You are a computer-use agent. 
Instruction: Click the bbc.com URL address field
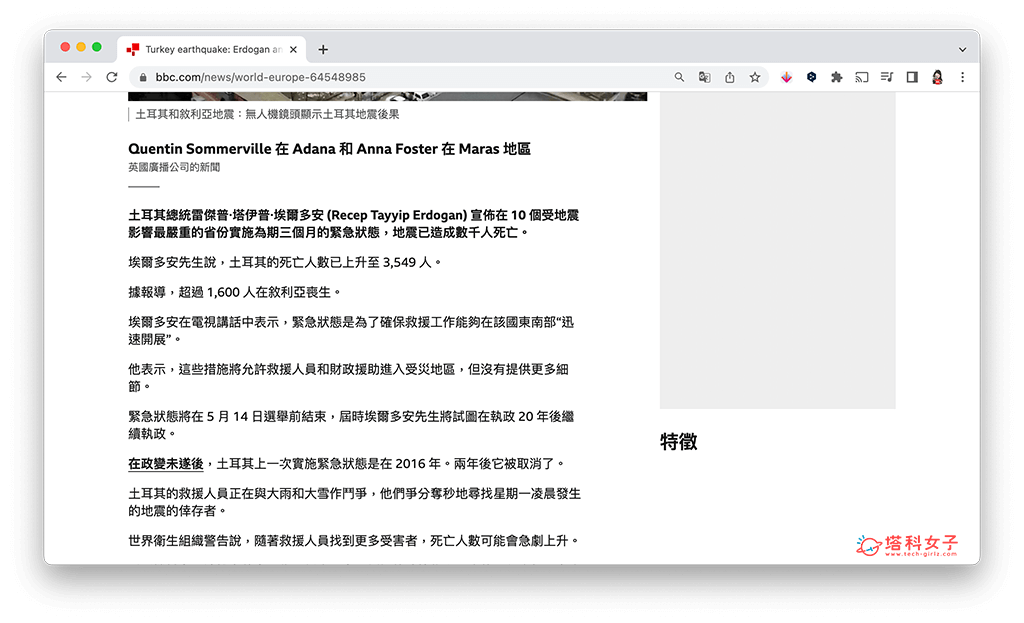pos(400,77)
